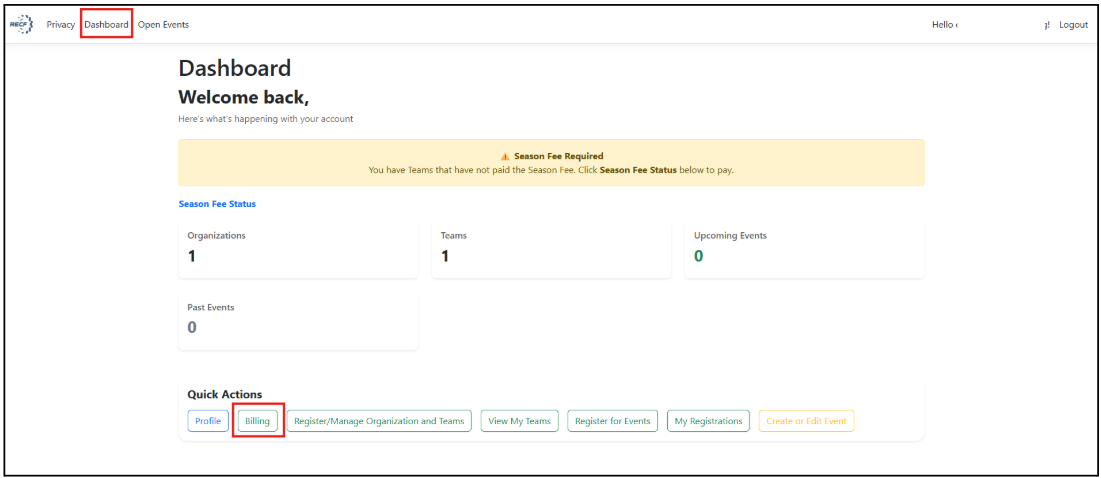Log out using the Logout link
The image size is (1101, 478).
coord(1074,25)
